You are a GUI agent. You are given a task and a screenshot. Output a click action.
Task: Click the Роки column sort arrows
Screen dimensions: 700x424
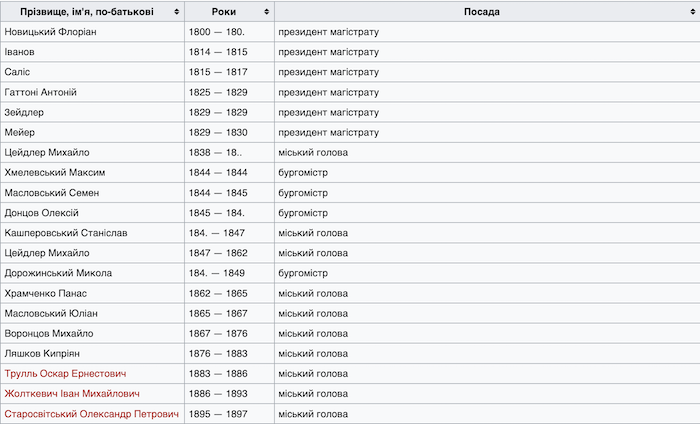click(267, 12)
